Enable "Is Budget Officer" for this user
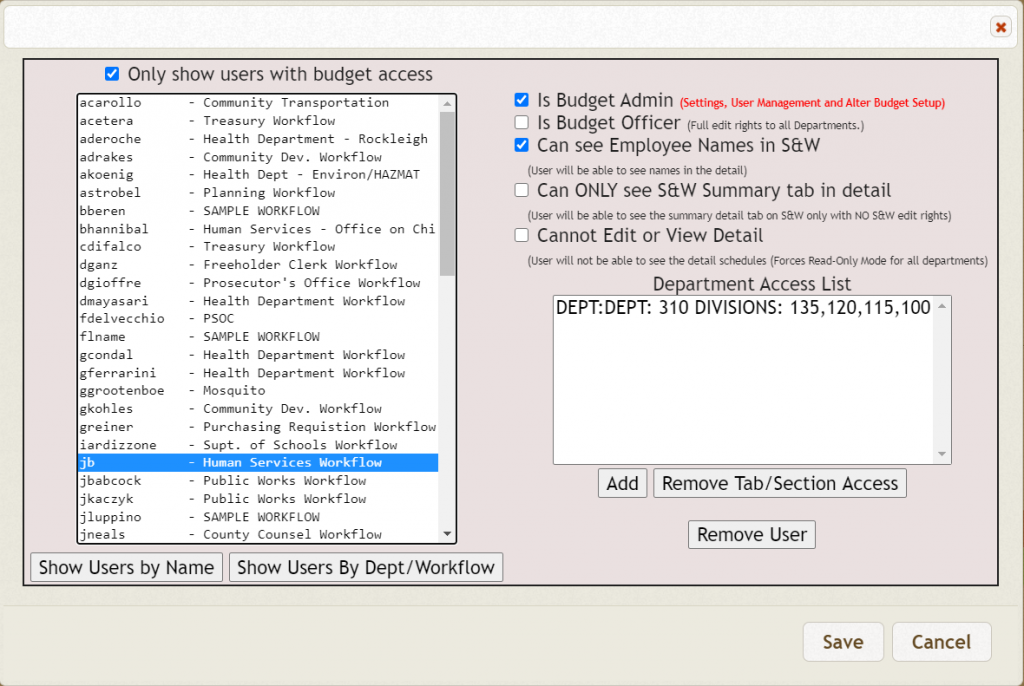1024x686 pixels. coord(521,121)
